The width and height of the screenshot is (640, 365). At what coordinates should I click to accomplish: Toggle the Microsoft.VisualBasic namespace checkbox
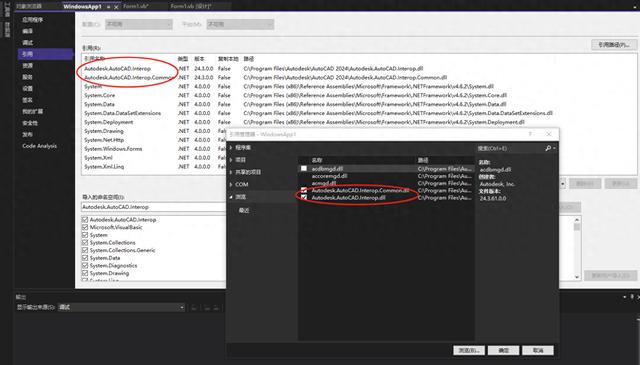(x=85, y=227)
